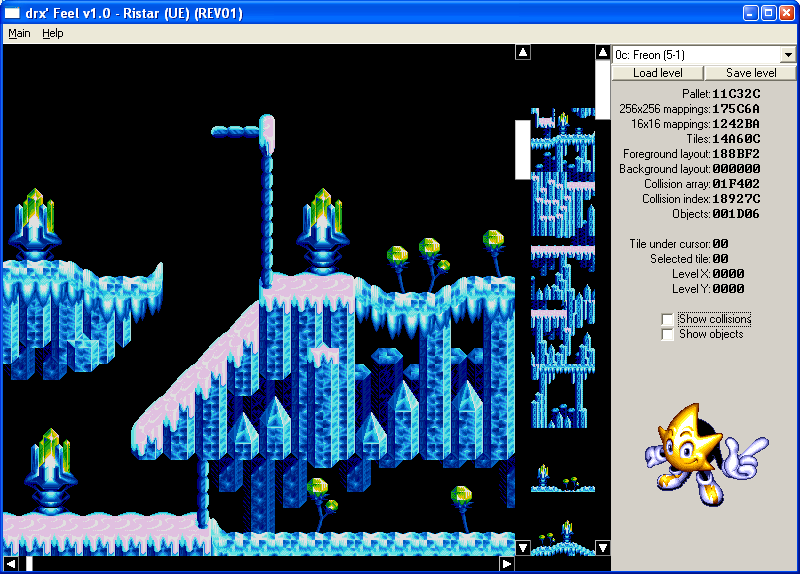Click the Tiles value 14A60C
800x574 pixels.
point(736,139)
